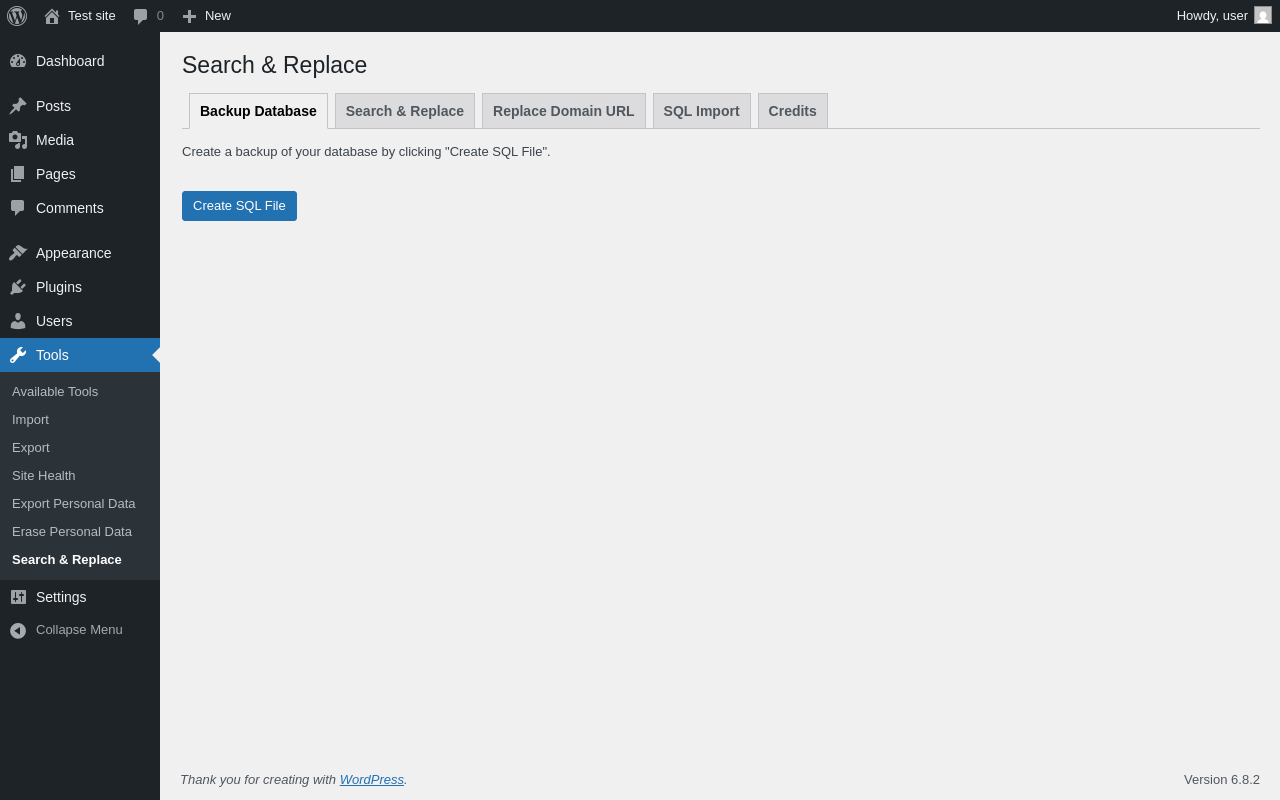Open Howdy, user account menu

tap(1212, 16)
